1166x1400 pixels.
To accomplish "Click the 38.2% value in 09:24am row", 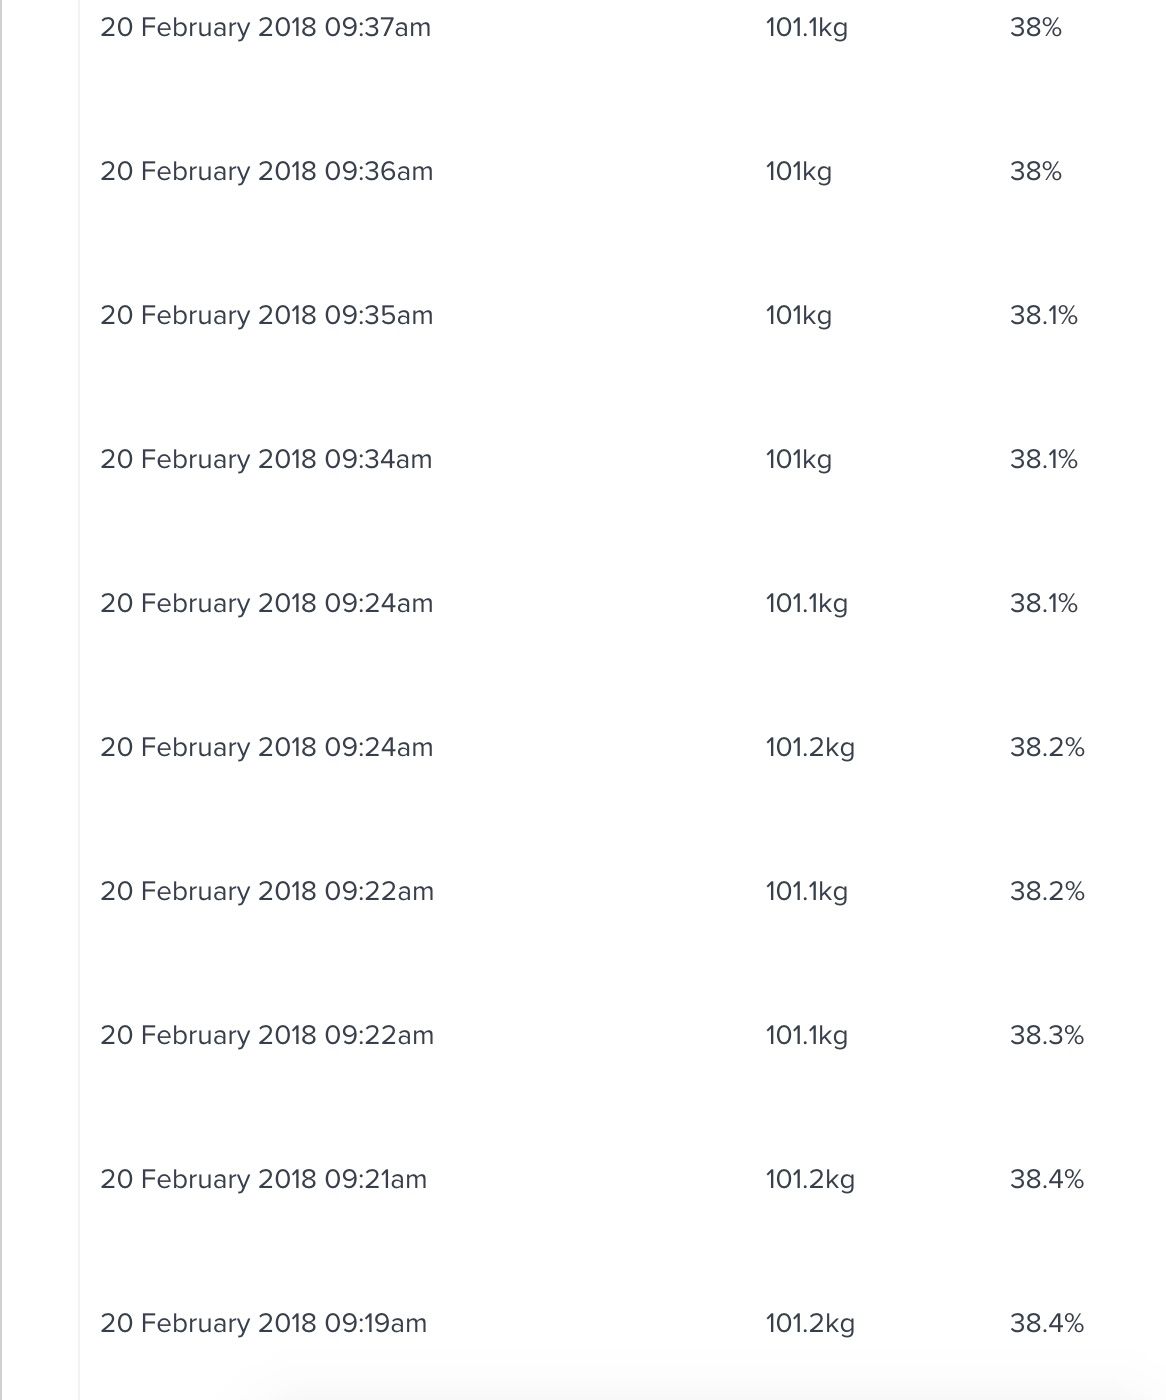I will (x=1046, y=748).
